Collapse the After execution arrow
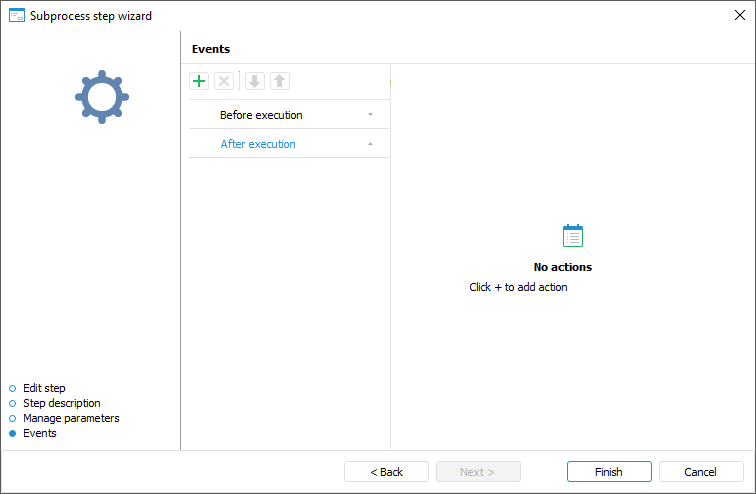The image size is (756, 494). pyautogui.click(x=370, y=144)
